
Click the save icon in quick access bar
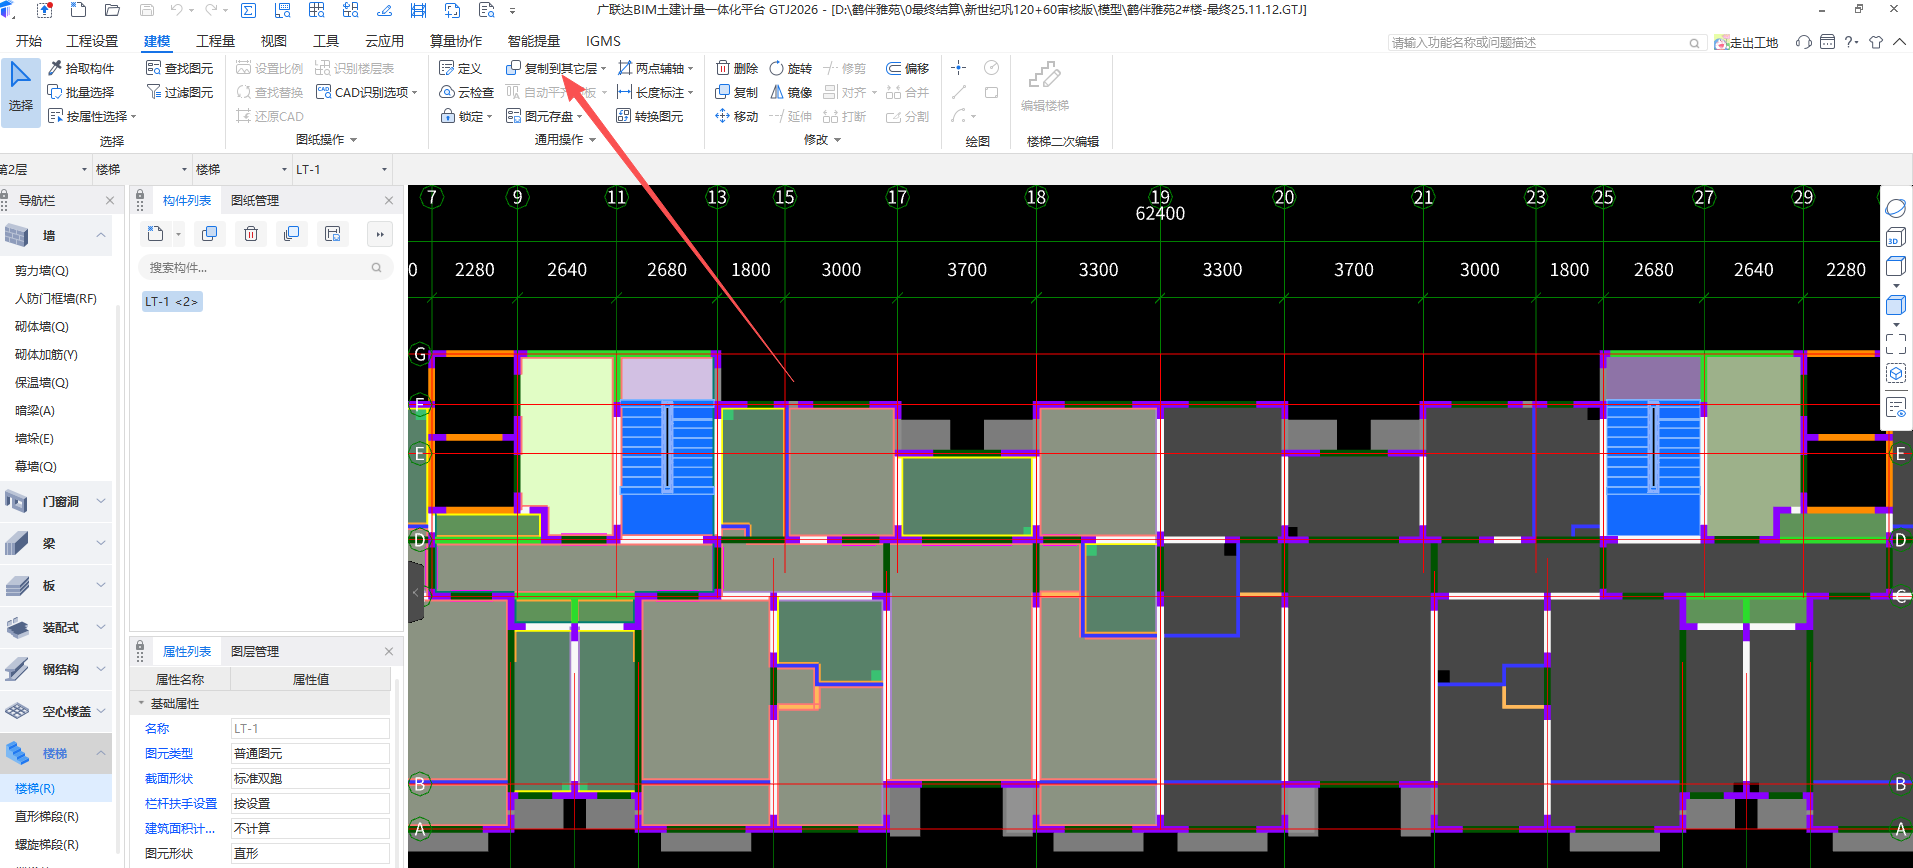point(147,10)
